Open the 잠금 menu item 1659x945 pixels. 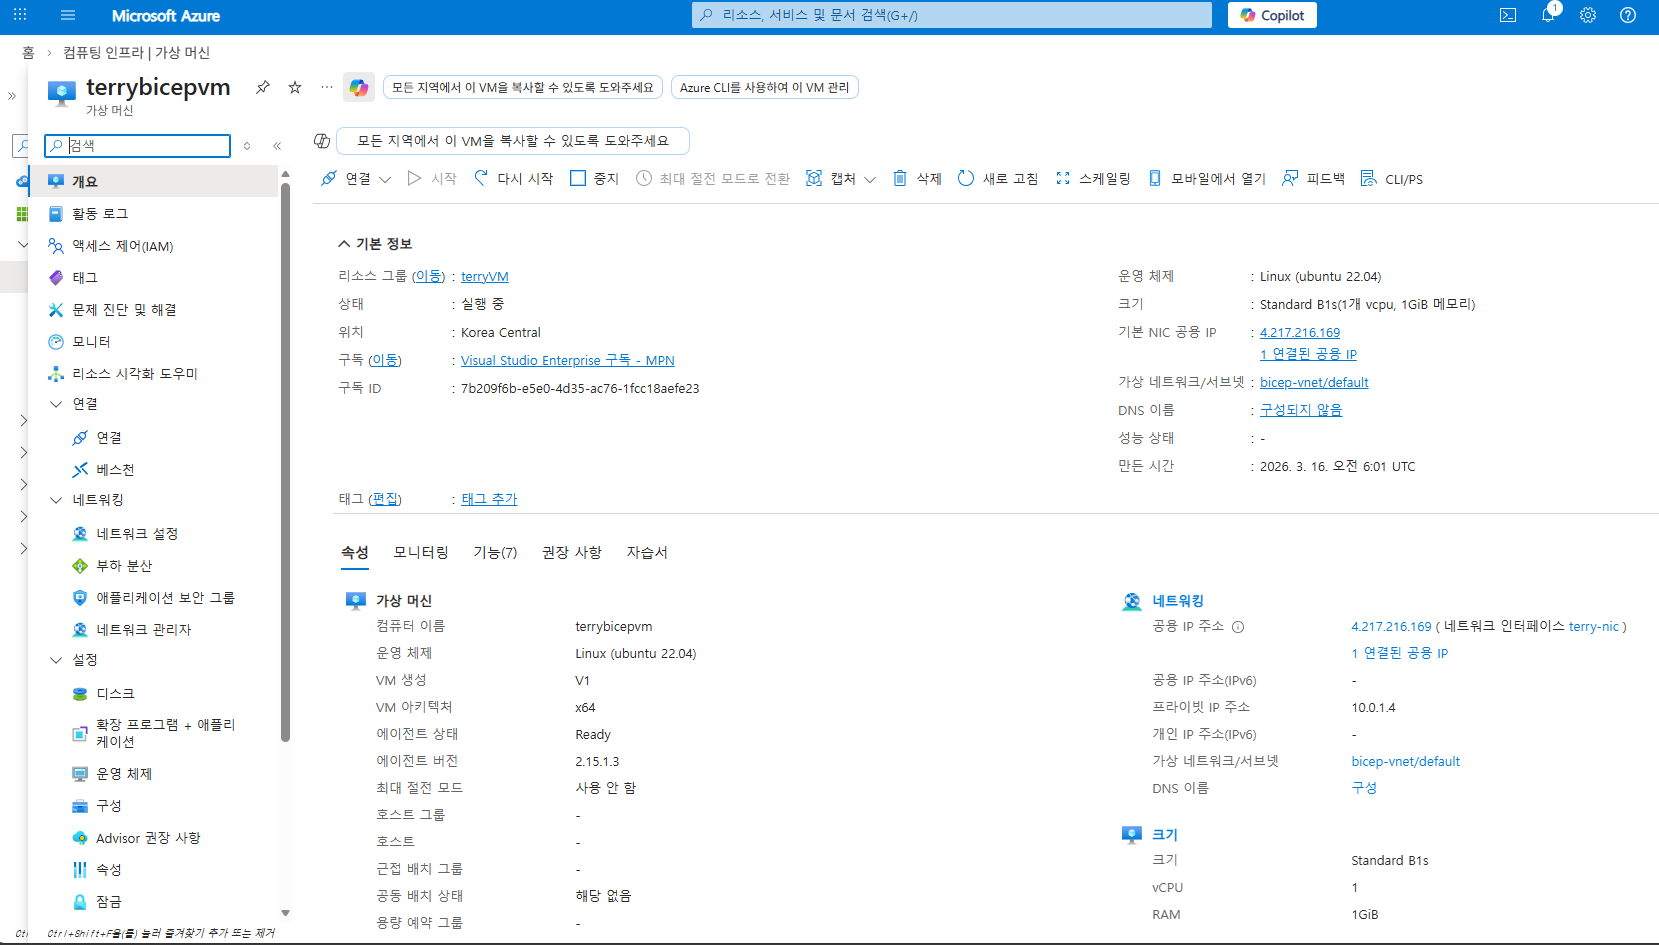pos(108,901)
